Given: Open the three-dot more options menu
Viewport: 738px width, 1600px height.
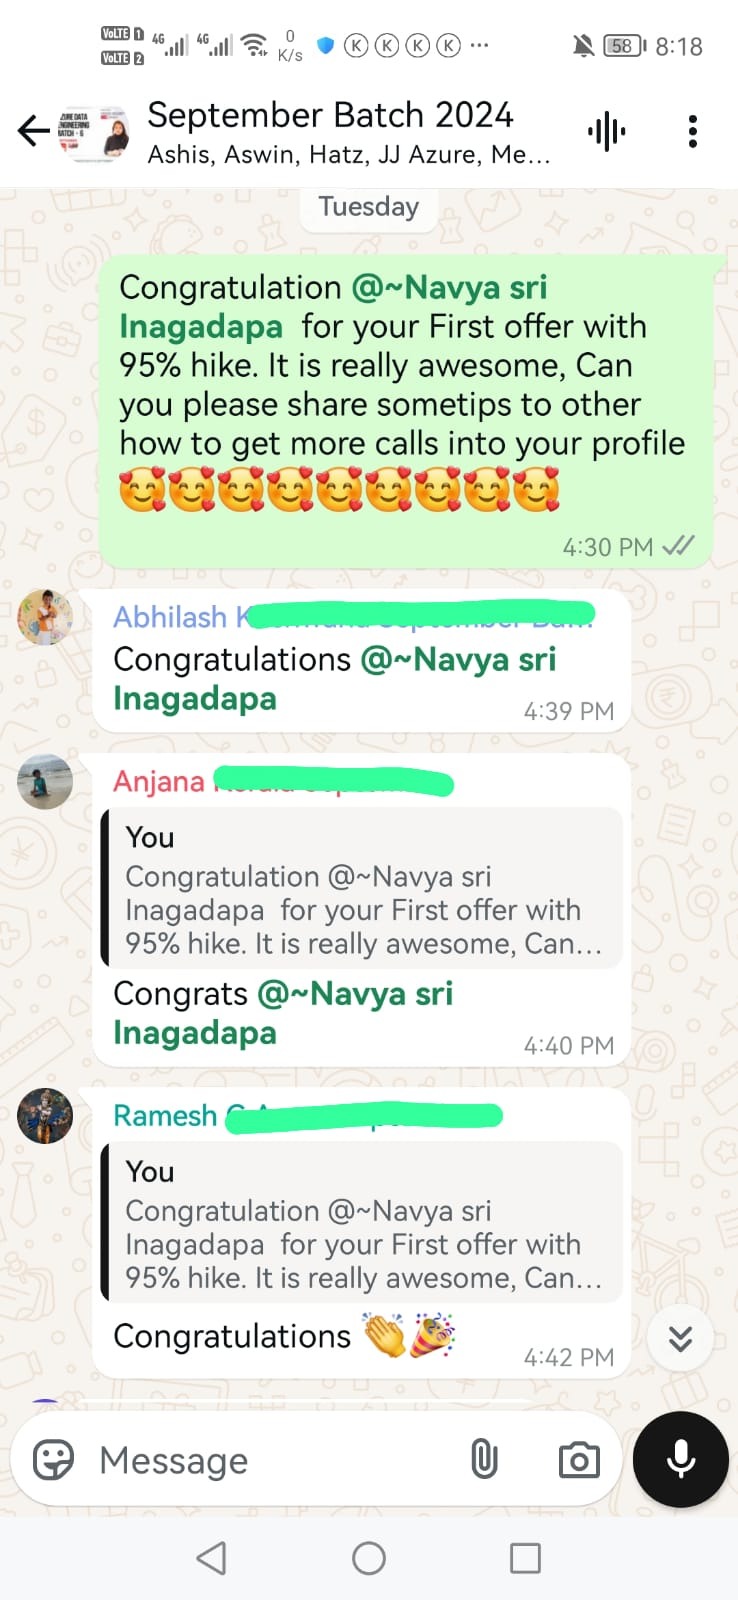Looking at the screenshot, I should pyautogui.click(x=692, y=131).
